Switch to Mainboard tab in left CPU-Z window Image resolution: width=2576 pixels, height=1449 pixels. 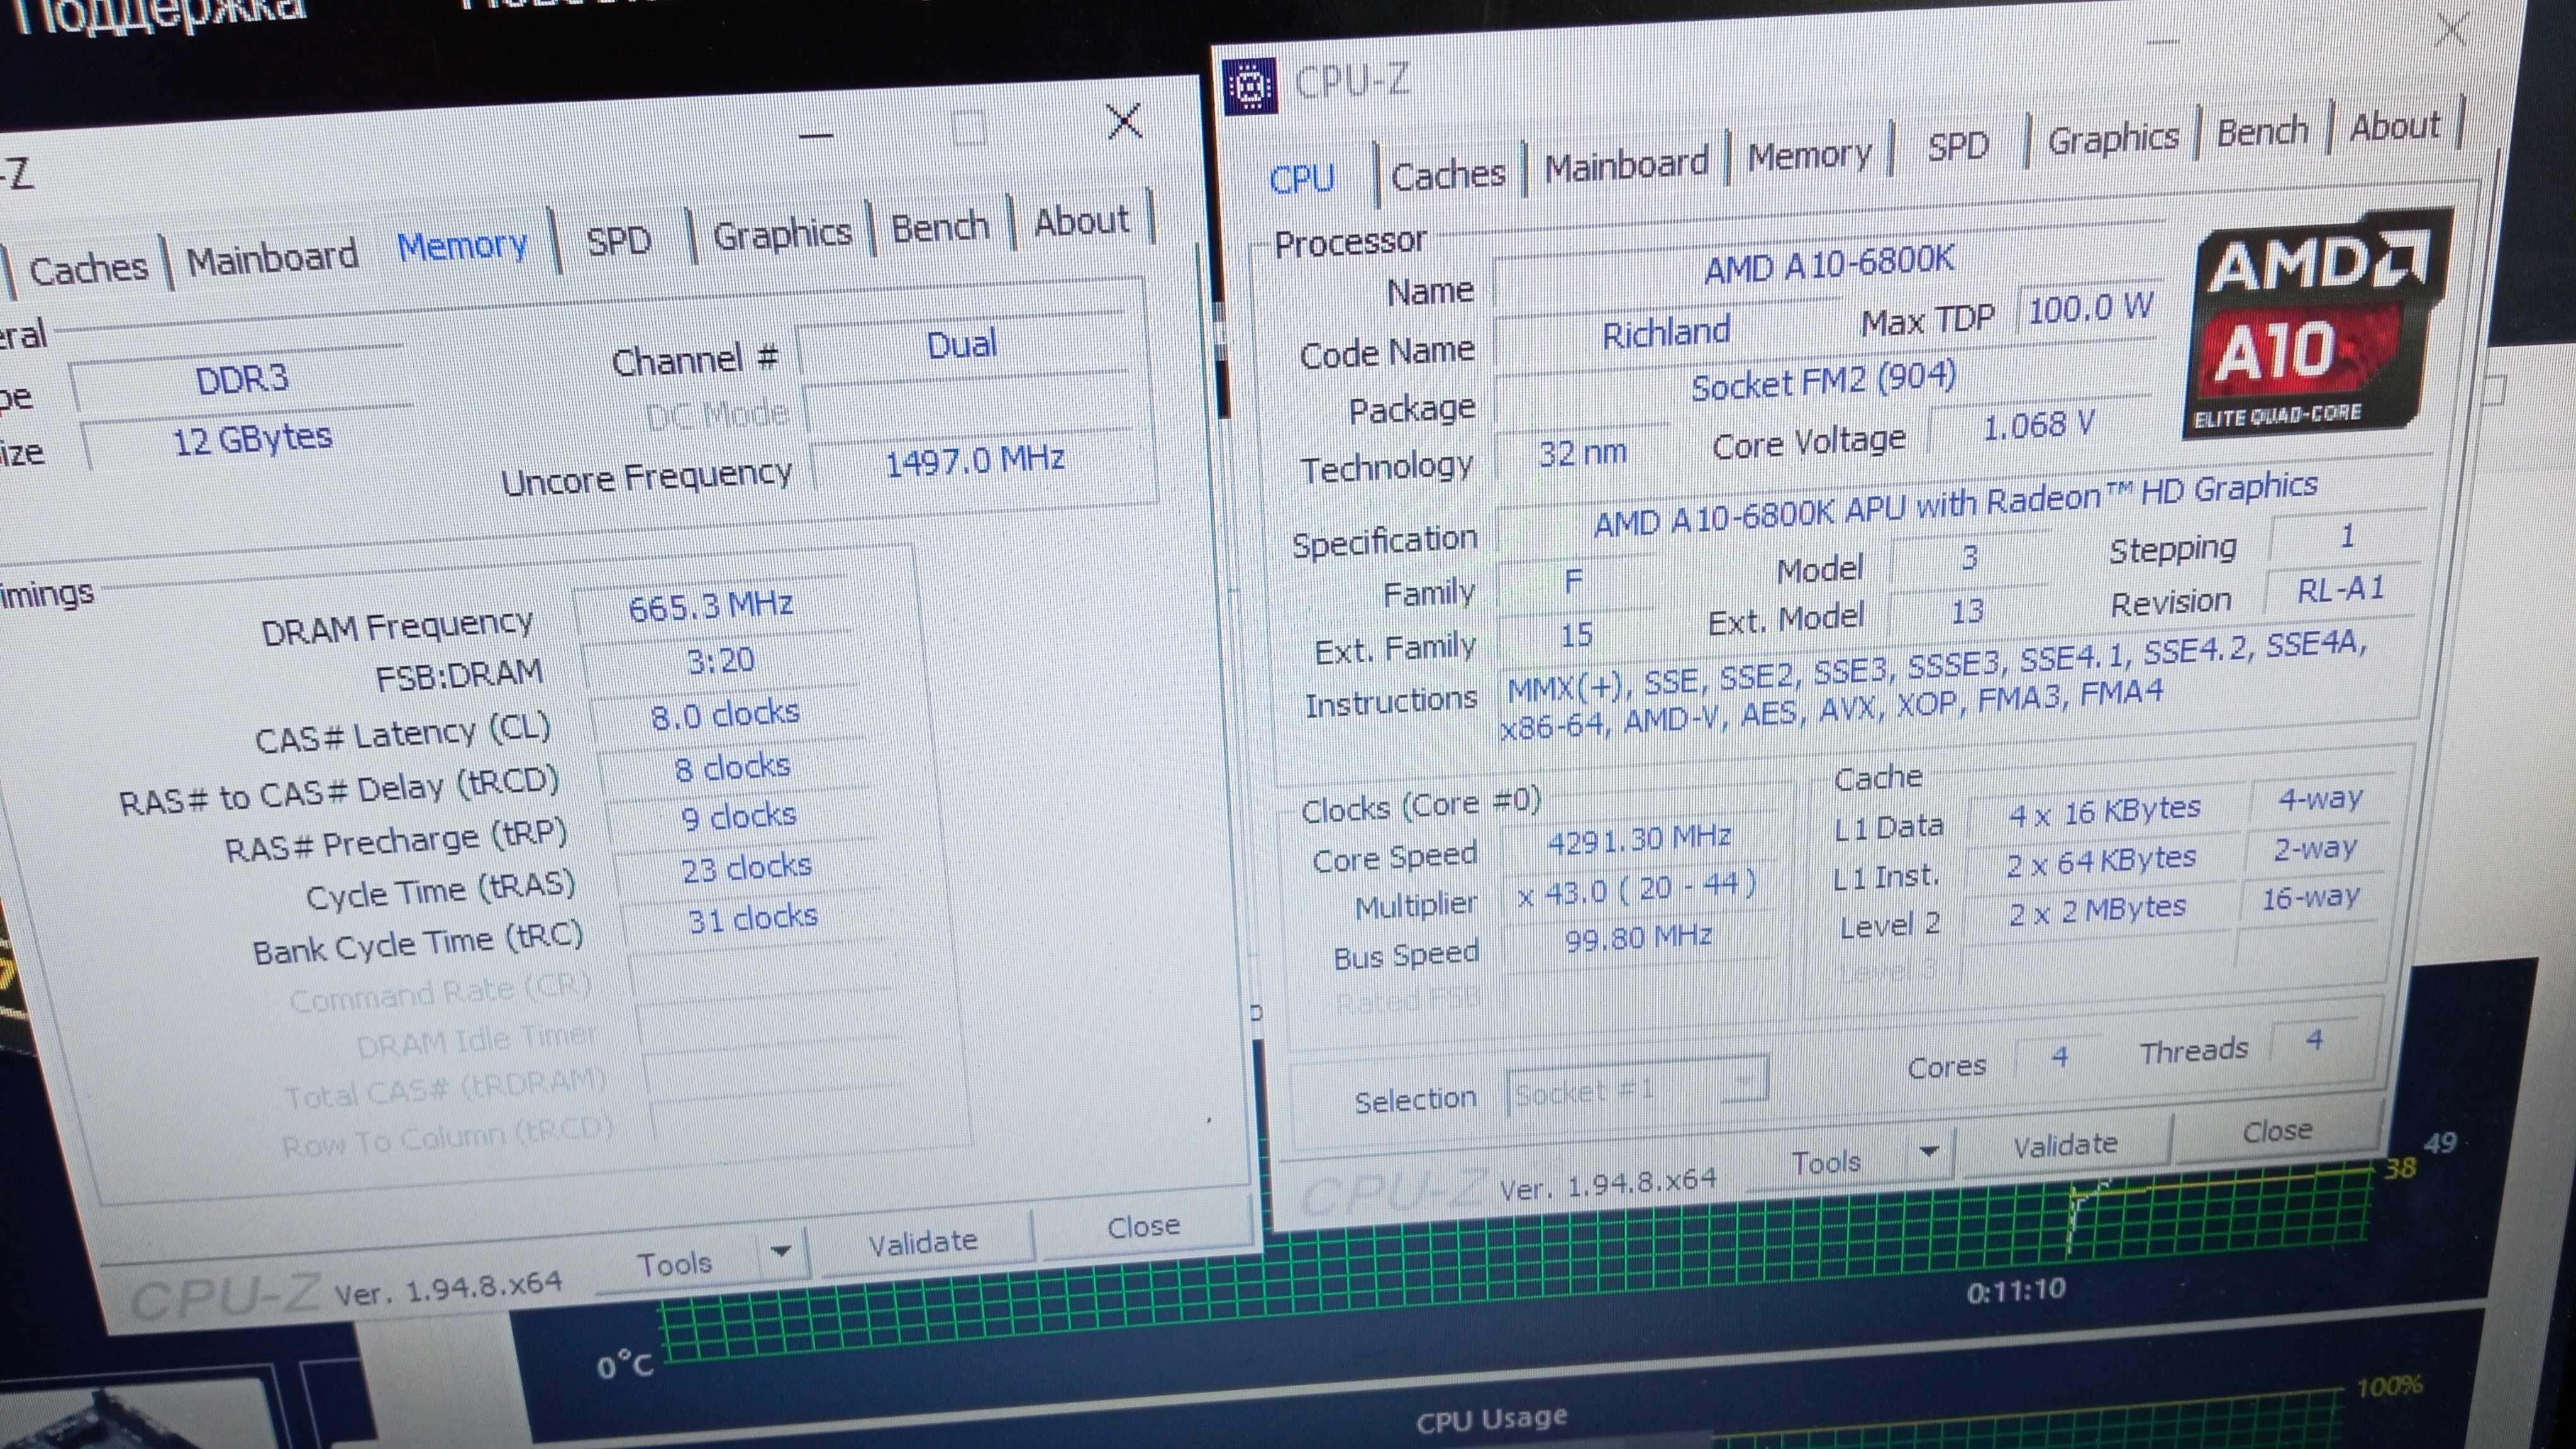272,258
